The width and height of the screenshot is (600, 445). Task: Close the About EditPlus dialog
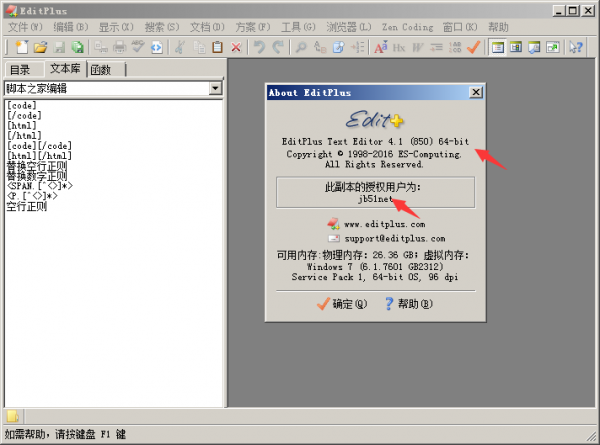pos(476,92)
